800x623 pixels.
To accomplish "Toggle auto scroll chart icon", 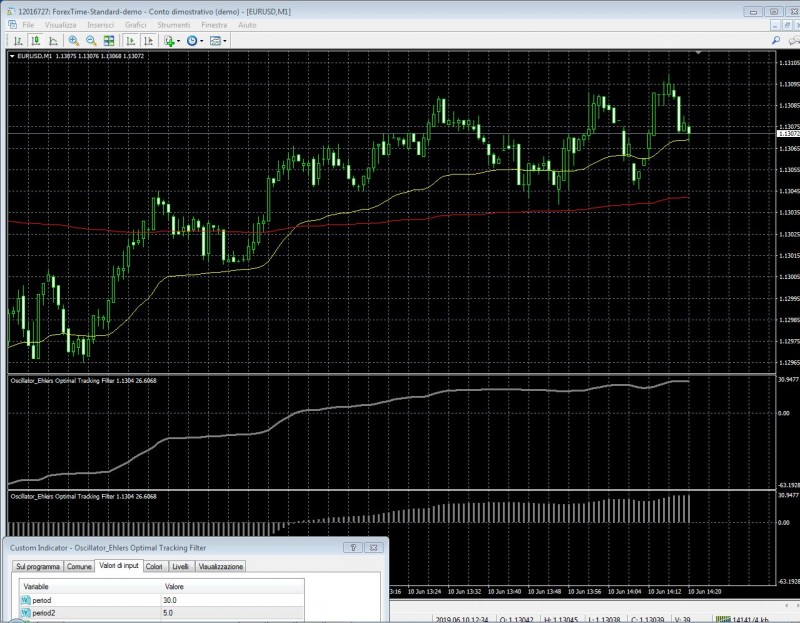I will coord(129,41).
